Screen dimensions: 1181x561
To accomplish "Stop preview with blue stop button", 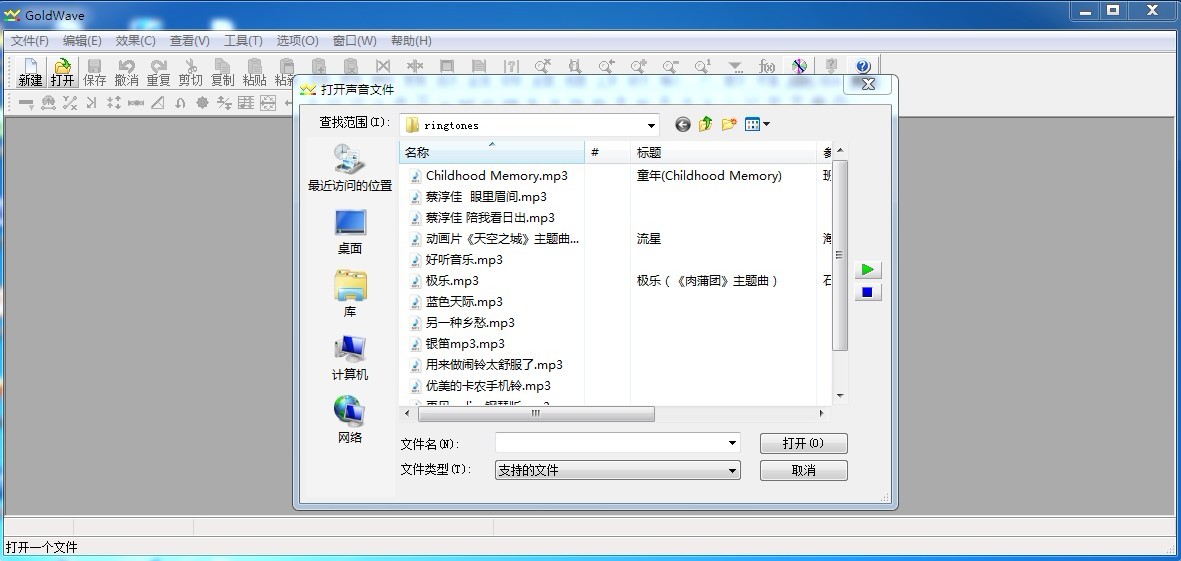I will pyautogui.click(x=868, y=292).
